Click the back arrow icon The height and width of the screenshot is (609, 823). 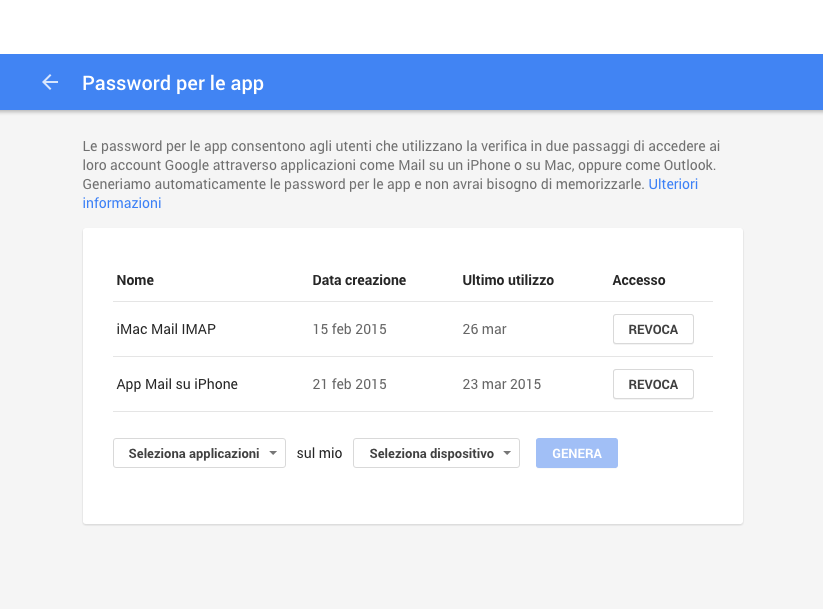[x=50, y=82]
